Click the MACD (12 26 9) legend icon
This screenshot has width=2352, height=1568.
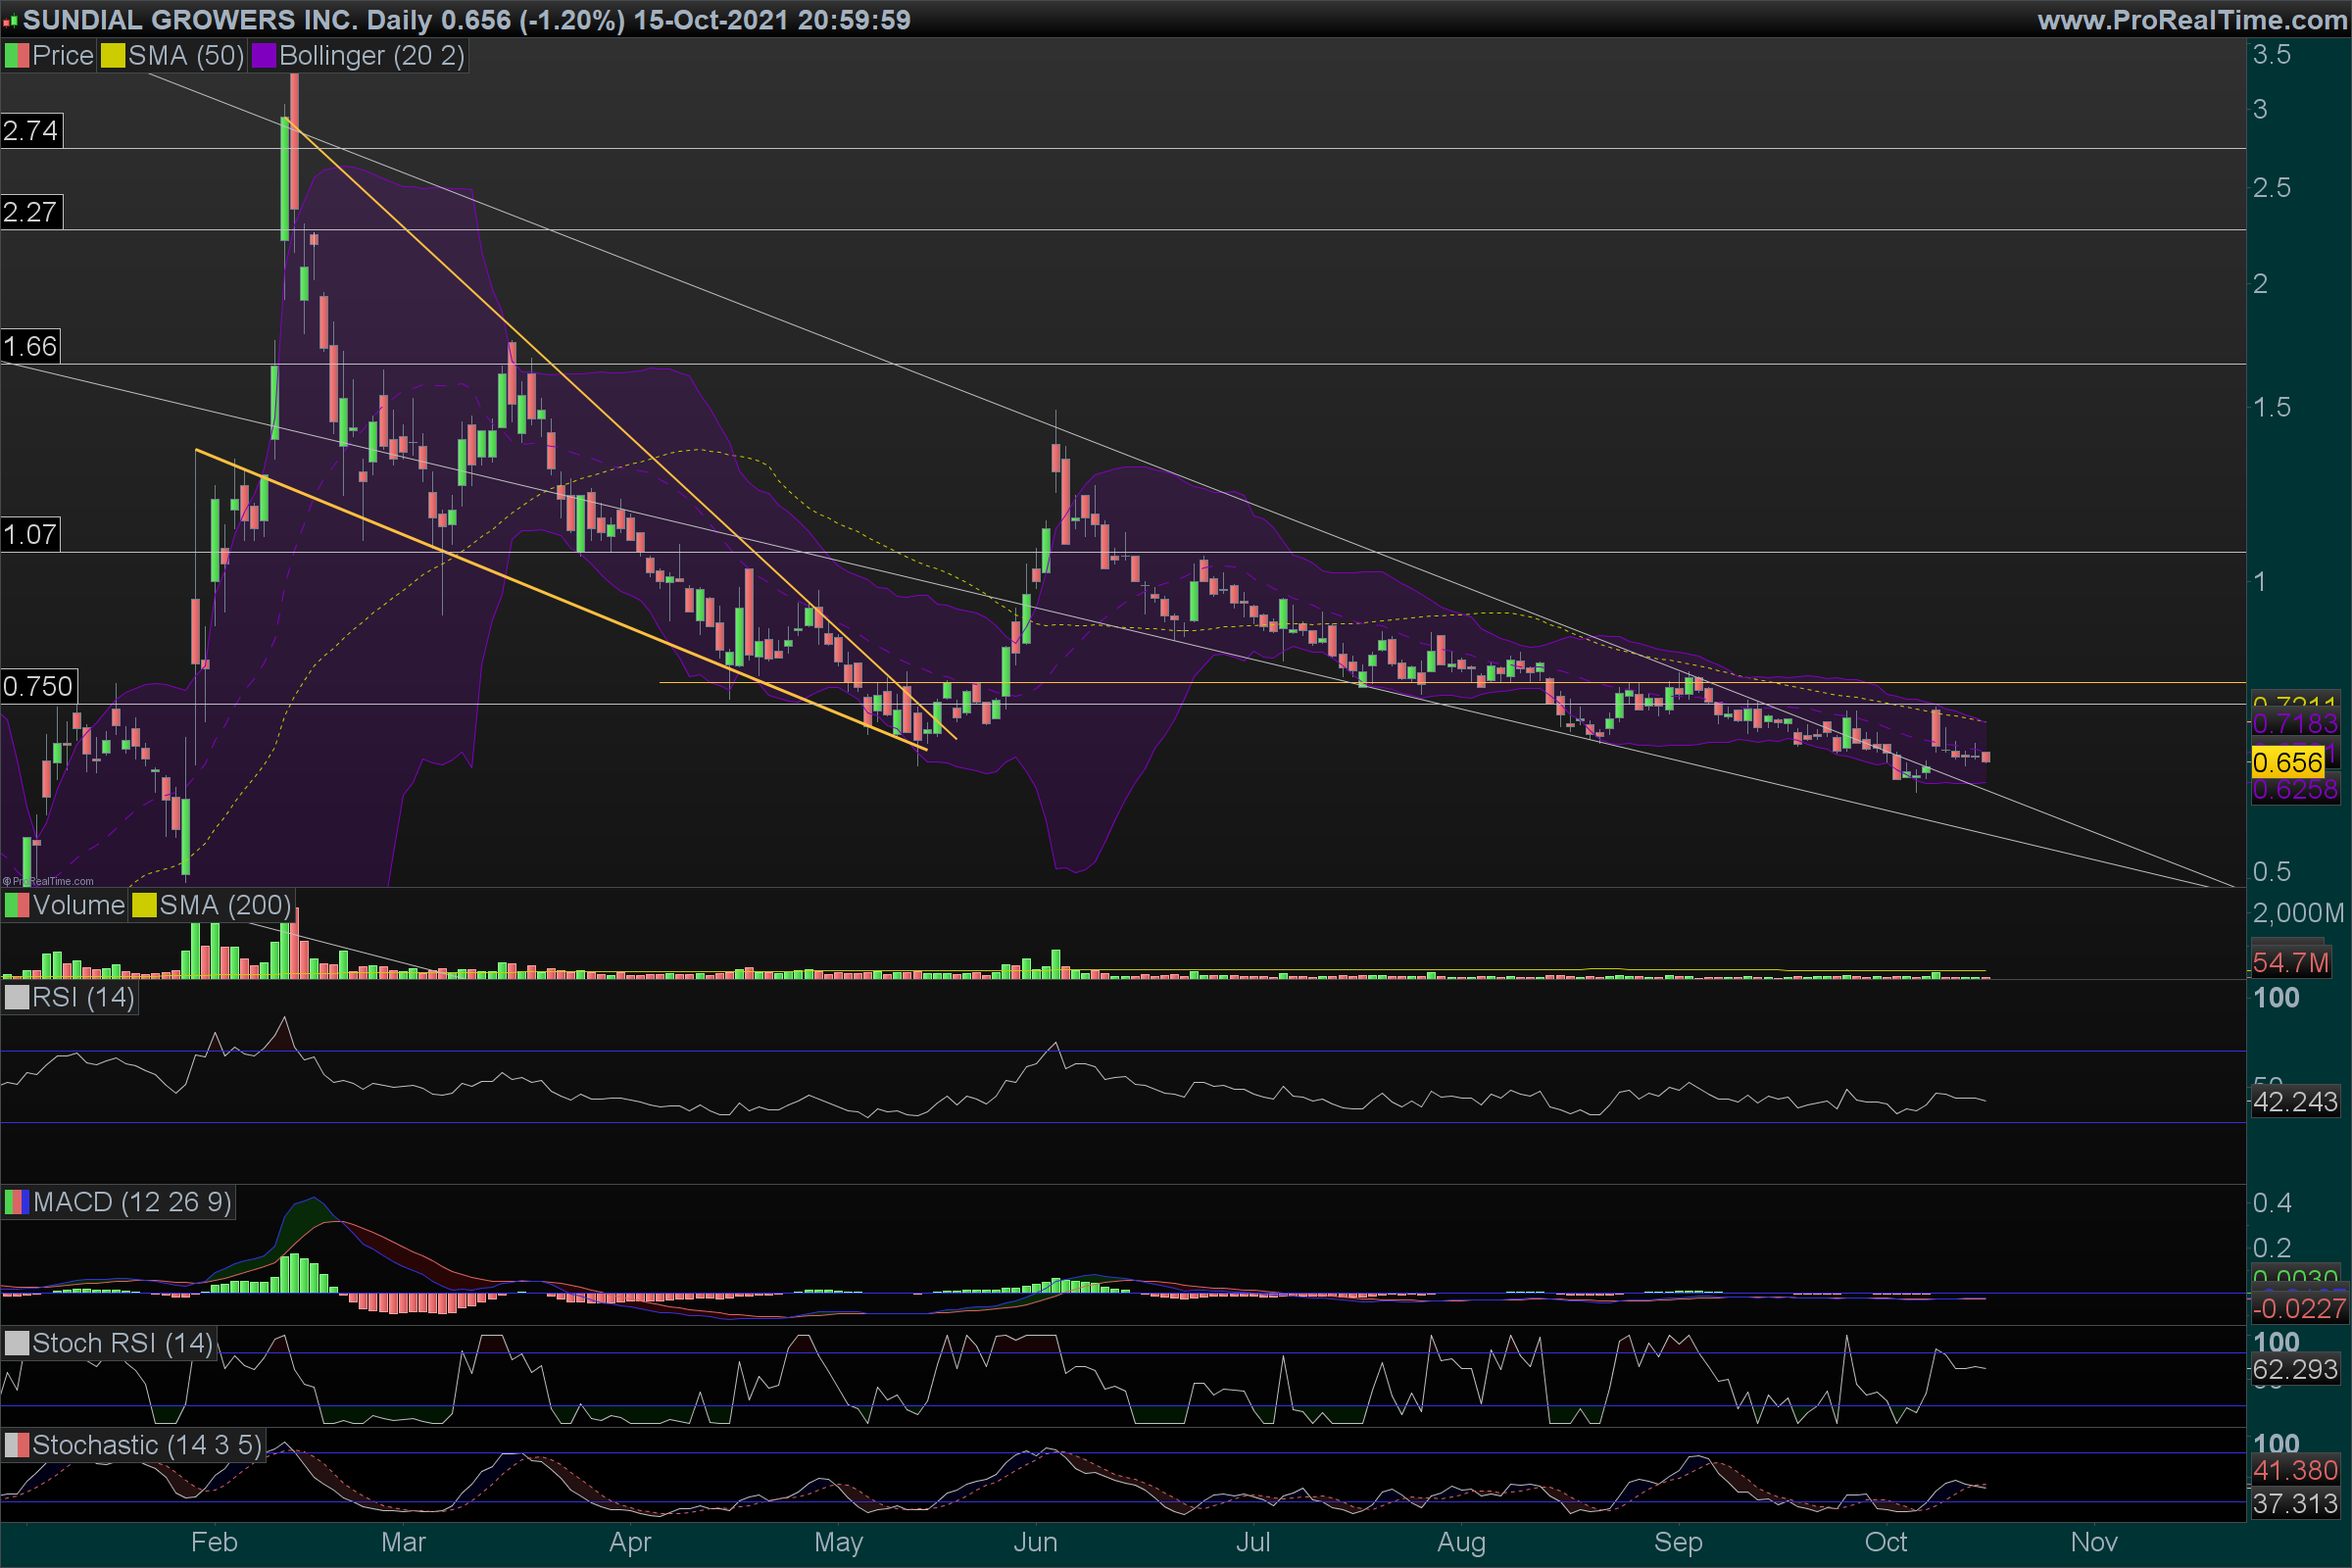[x=17, y=1202]
